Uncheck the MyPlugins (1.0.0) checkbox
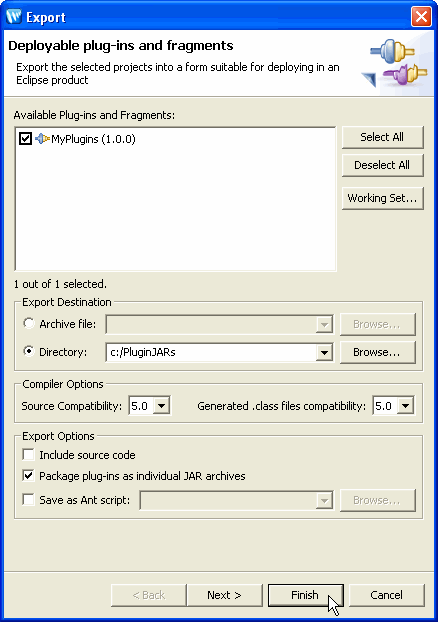 click(25, 139)
